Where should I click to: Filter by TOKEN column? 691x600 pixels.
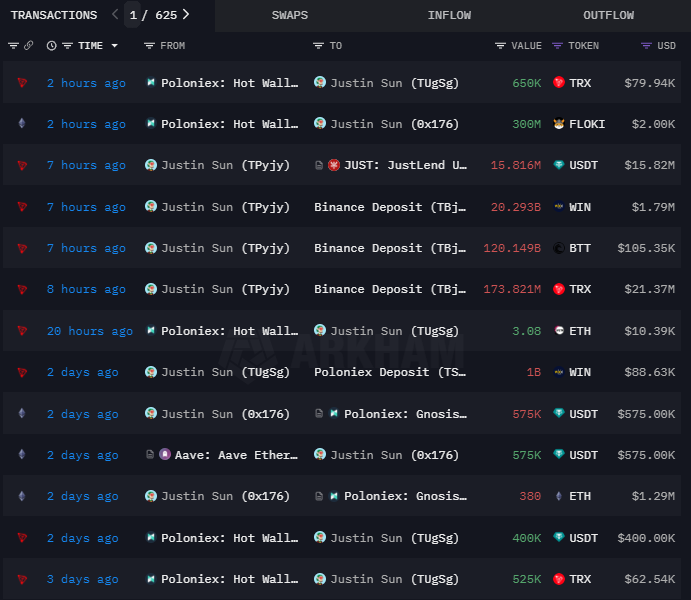coord(557,46)
